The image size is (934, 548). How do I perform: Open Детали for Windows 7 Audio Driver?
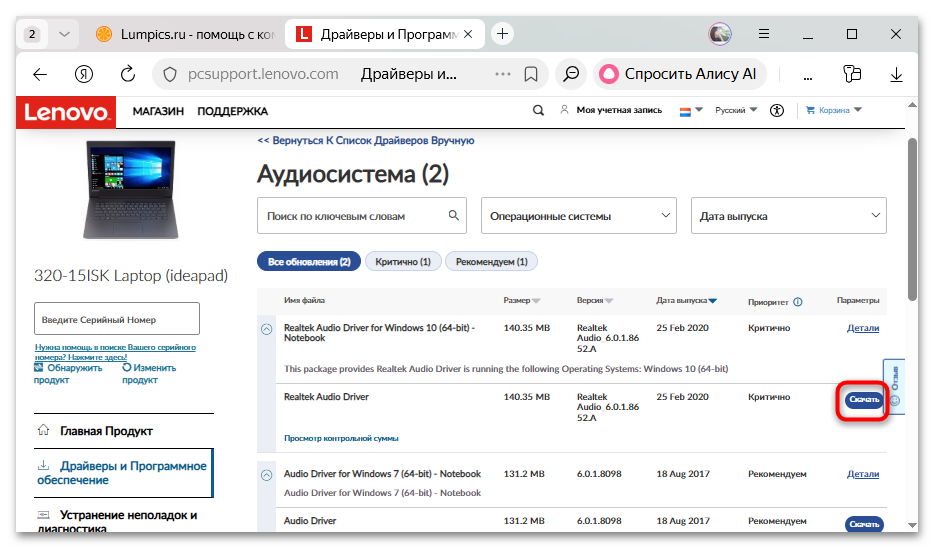[x=863, y=474]
